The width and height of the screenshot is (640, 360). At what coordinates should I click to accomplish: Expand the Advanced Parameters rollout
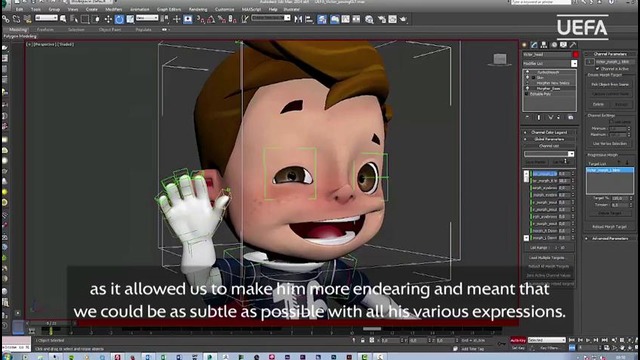click(610, 238)
